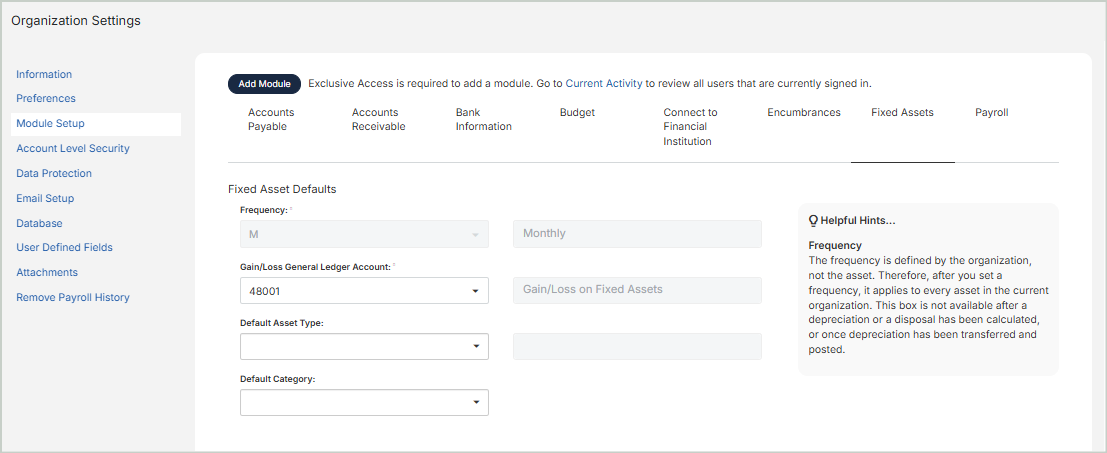This screenshot has width=1107, height=453.
Task: Click the Add Module button
Action: pyautogui.click(x=264, y=84)
